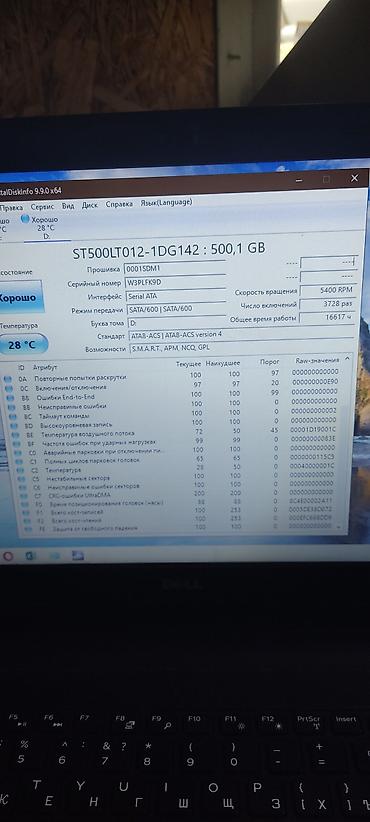The image size is (370, 822).
Task: Click status circle of CRC-ошибки UltraDMA row
Action: [x=24, y=495]
